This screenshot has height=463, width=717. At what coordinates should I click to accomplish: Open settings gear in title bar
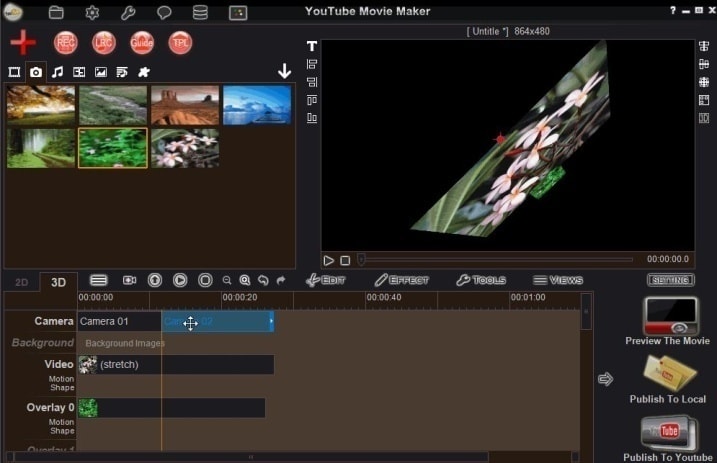(x=92, y=12)
